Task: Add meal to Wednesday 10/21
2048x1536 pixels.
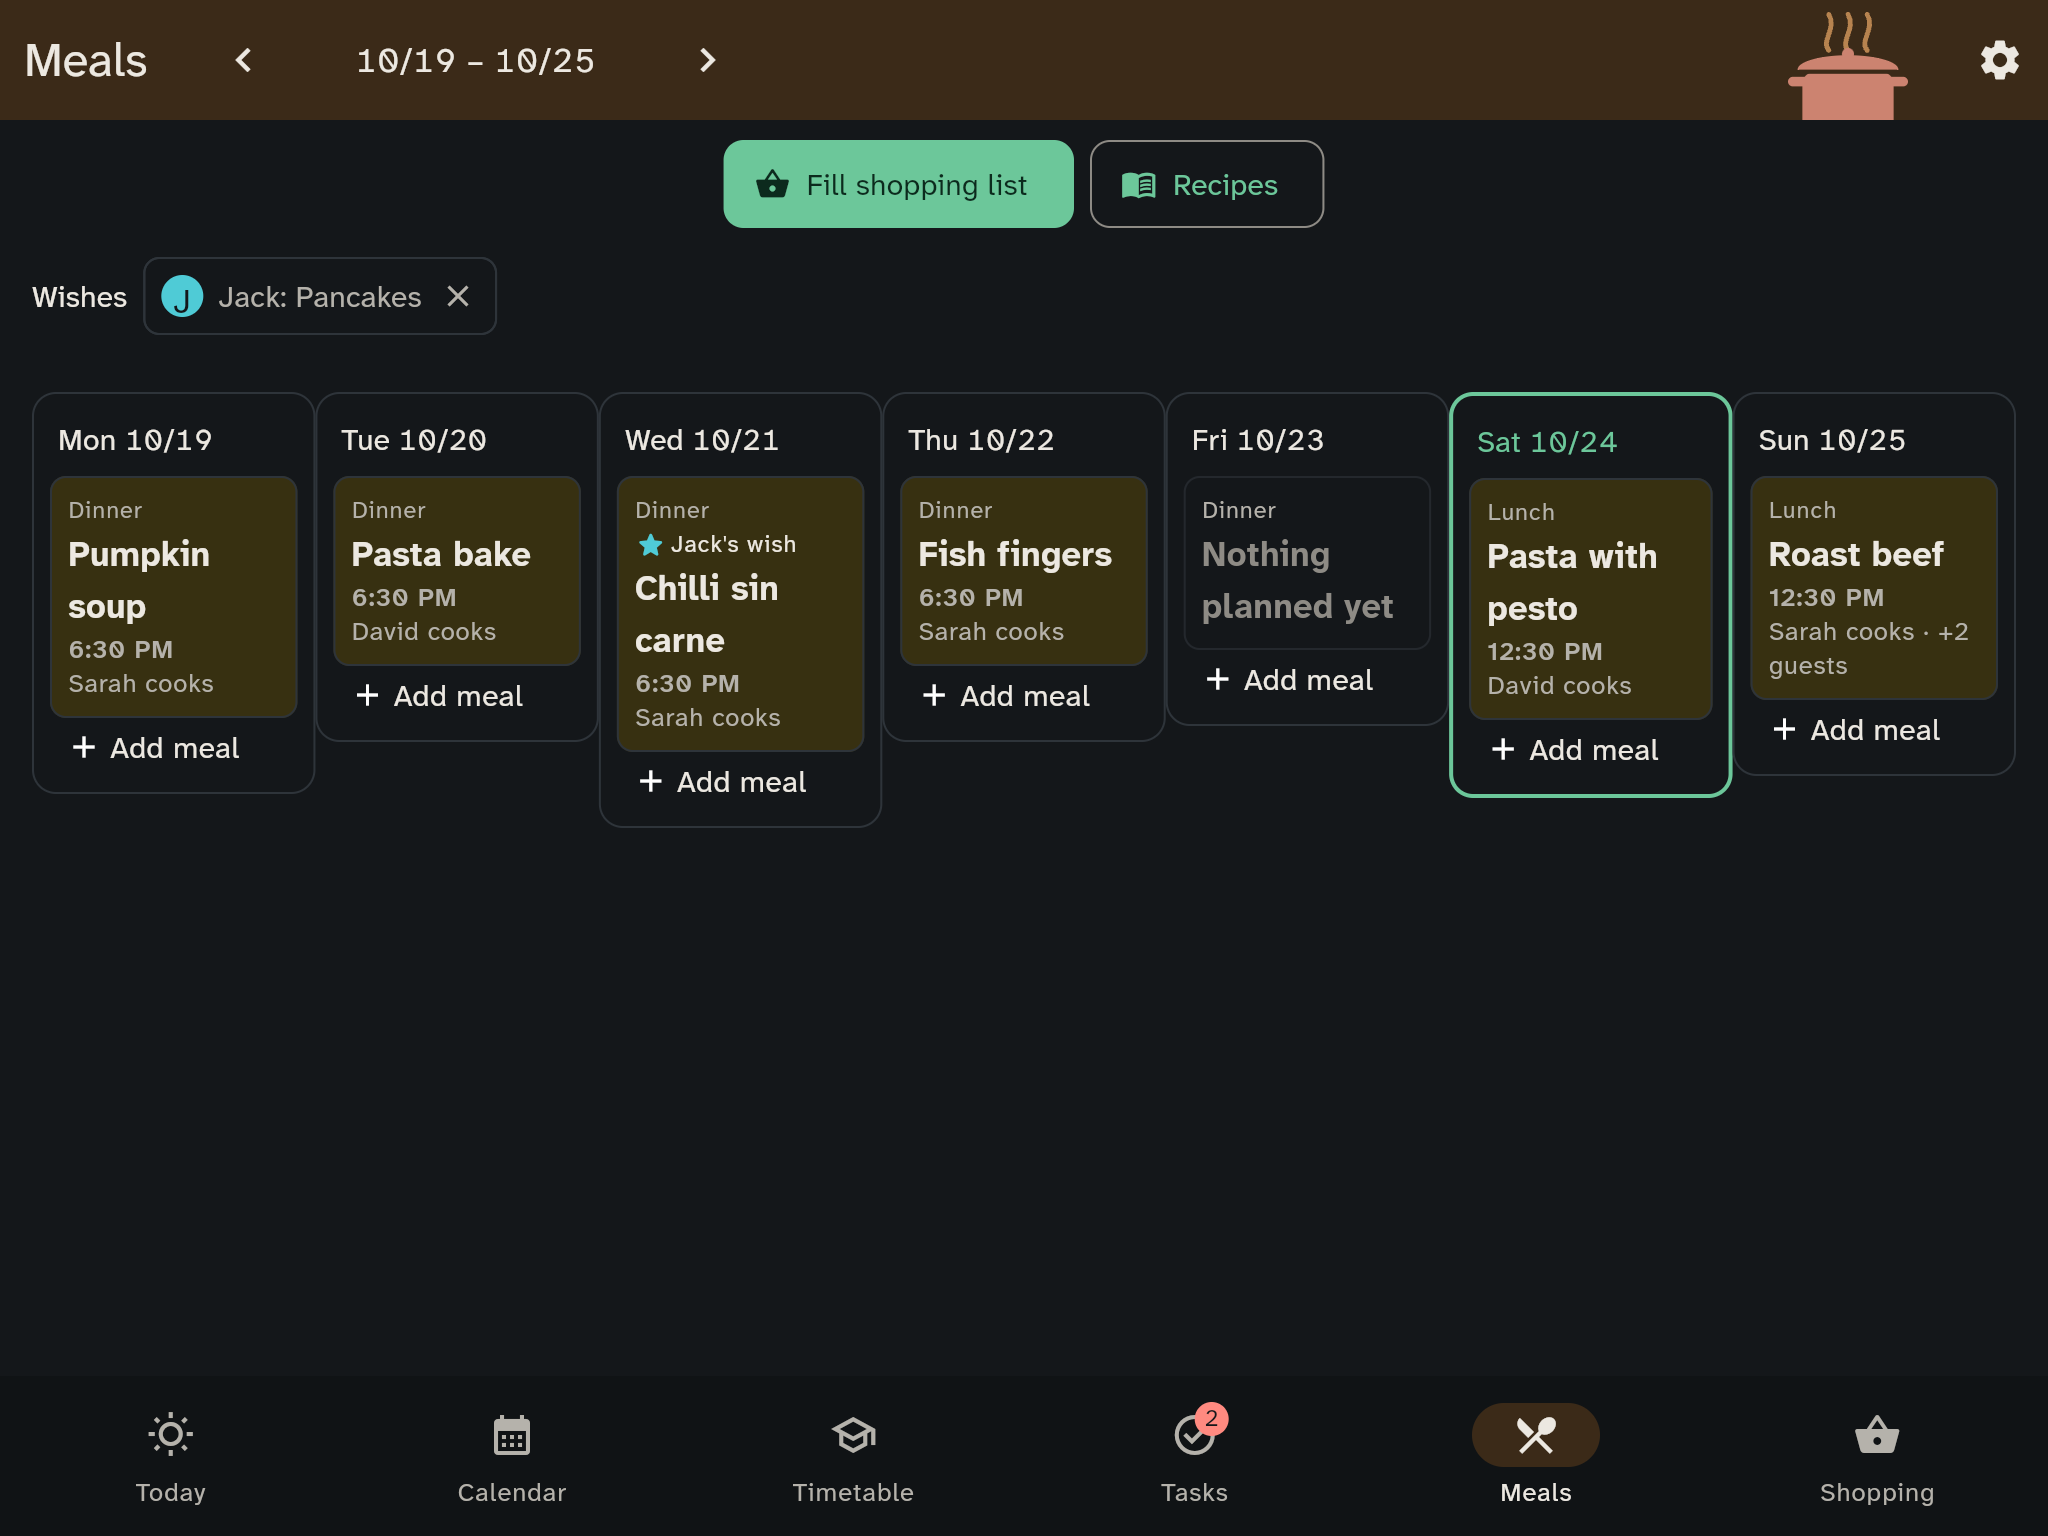Action: click(722, 782)
